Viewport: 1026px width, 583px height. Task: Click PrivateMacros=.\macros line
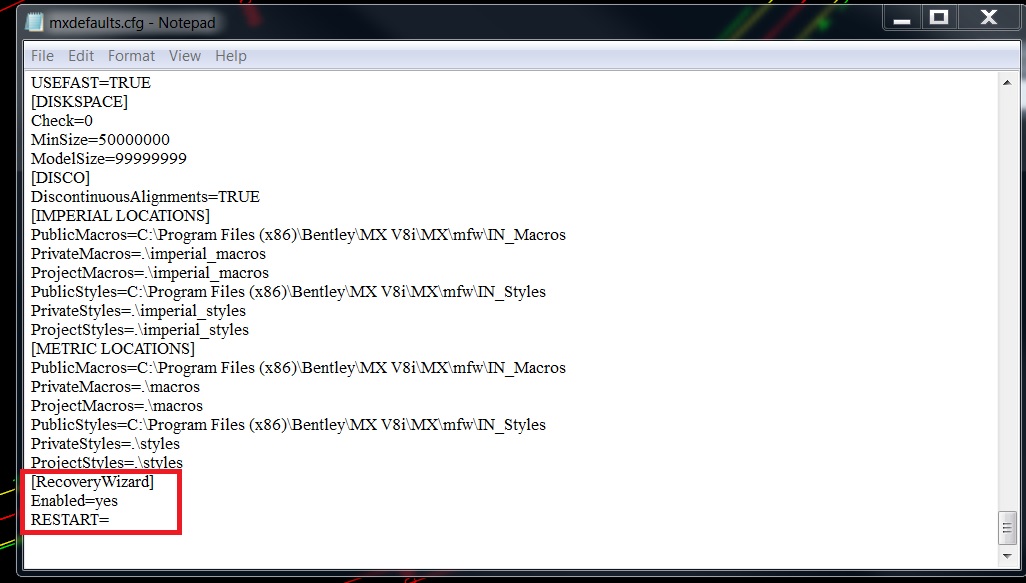pos(115,387)
